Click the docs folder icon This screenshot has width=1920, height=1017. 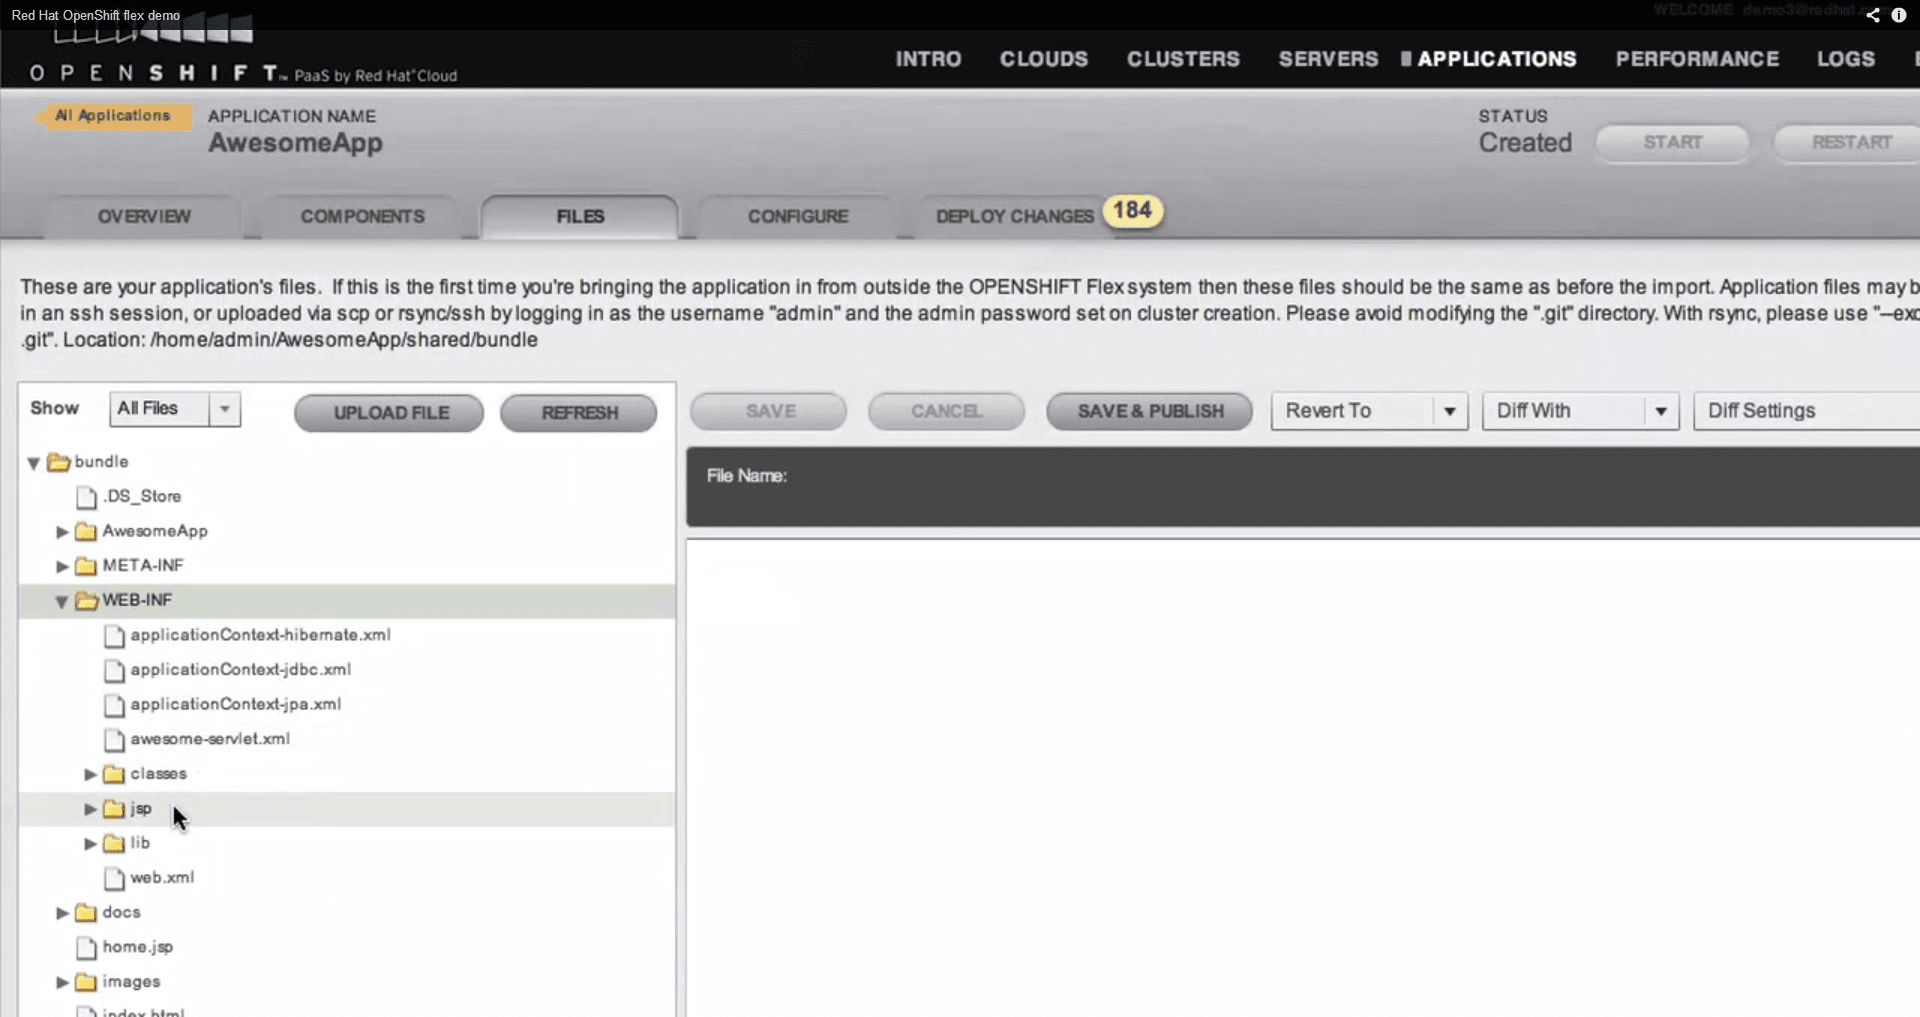[86, 913]
